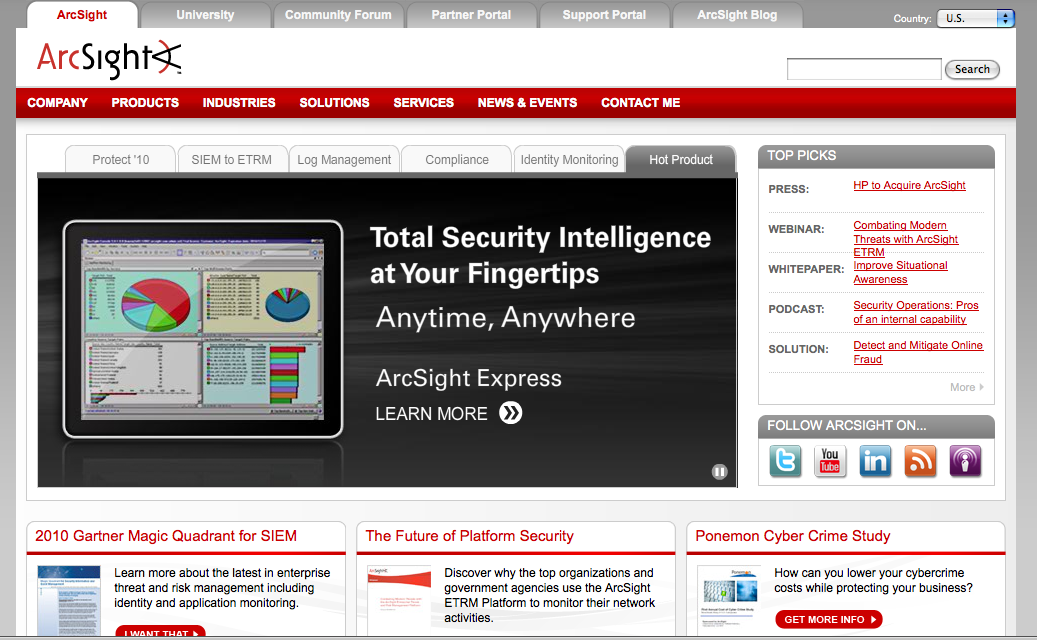Click the LEARN MORE banner text

[431, 414]
